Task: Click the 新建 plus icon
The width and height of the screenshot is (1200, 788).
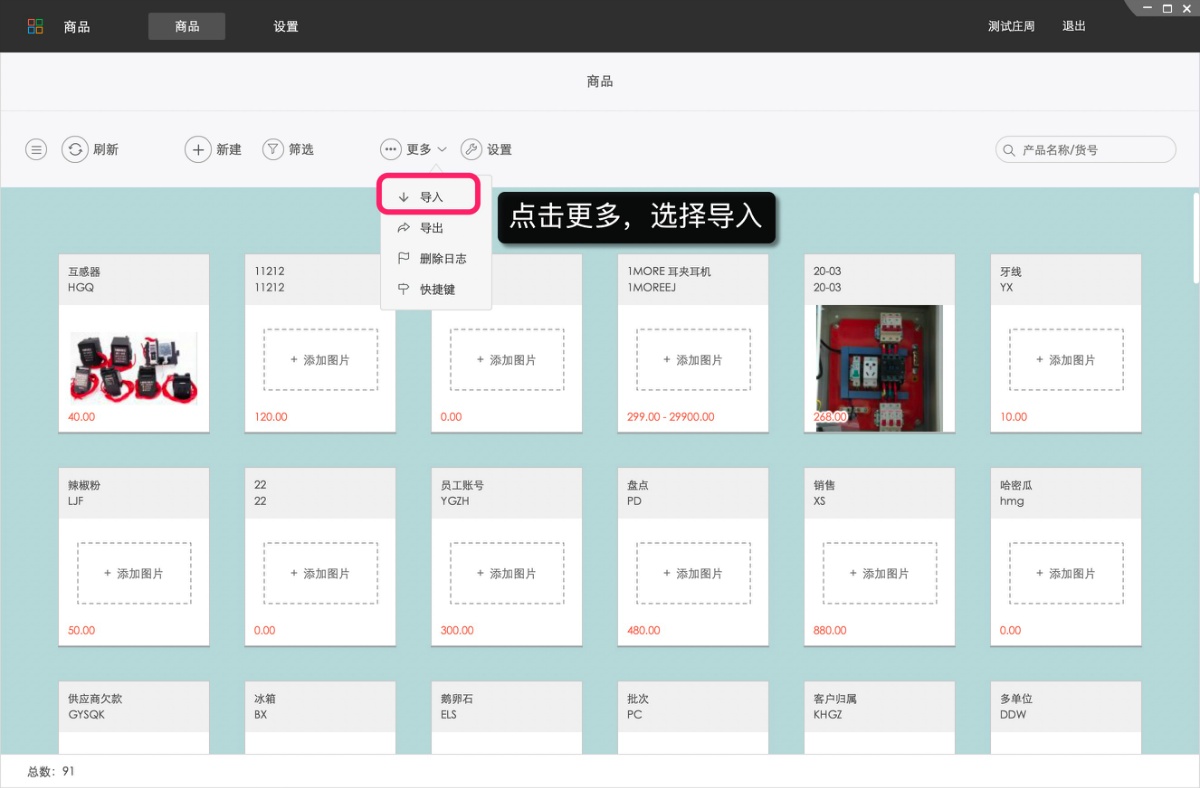Action: click(198, 149)
